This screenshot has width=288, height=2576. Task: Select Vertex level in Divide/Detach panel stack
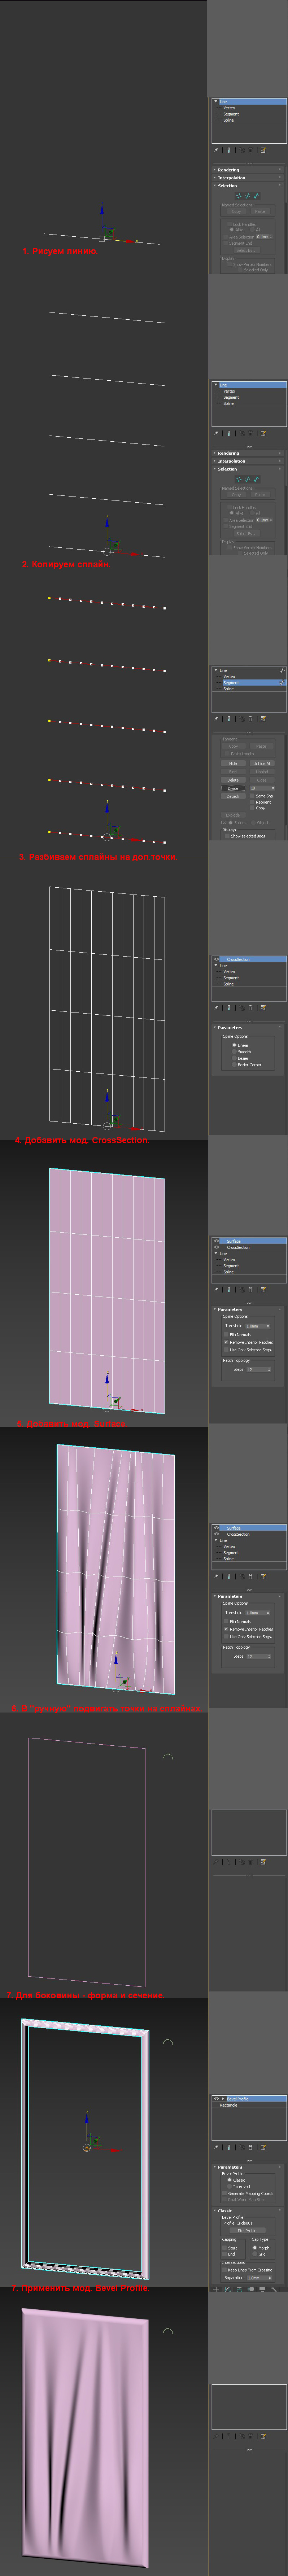coord(229,677)
